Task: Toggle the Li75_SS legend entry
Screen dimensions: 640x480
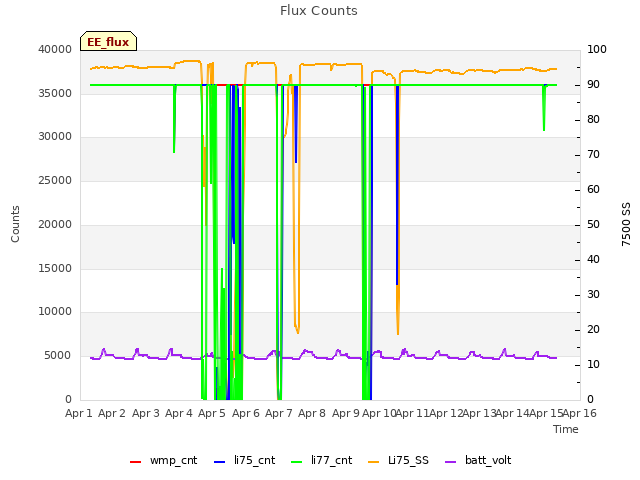Action: click(398, 461)
